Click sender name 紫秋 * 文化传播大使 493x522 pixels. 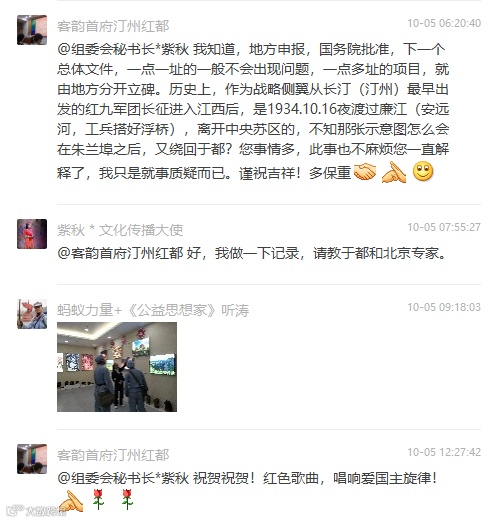point(120,230)
